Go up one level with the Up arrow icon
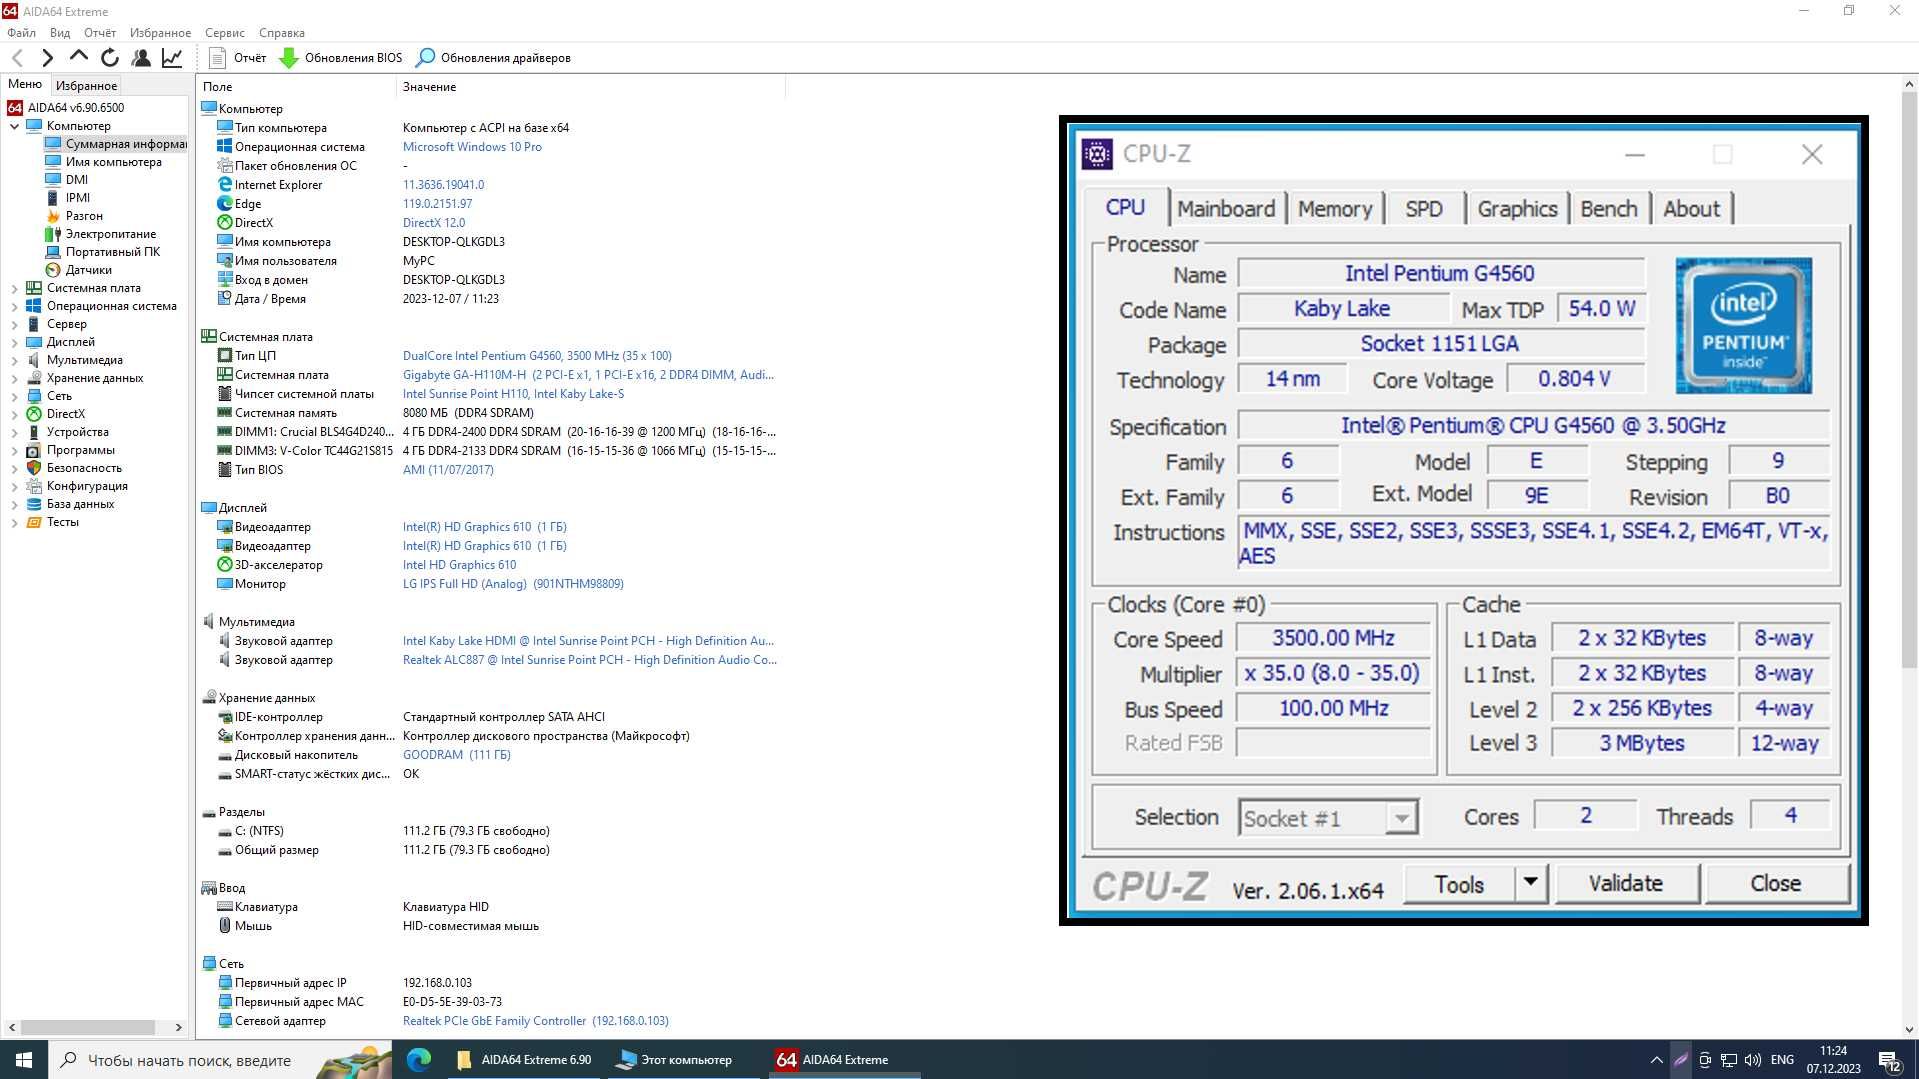The height and width of the screenshot is (1079, 1919). [78, 57]
